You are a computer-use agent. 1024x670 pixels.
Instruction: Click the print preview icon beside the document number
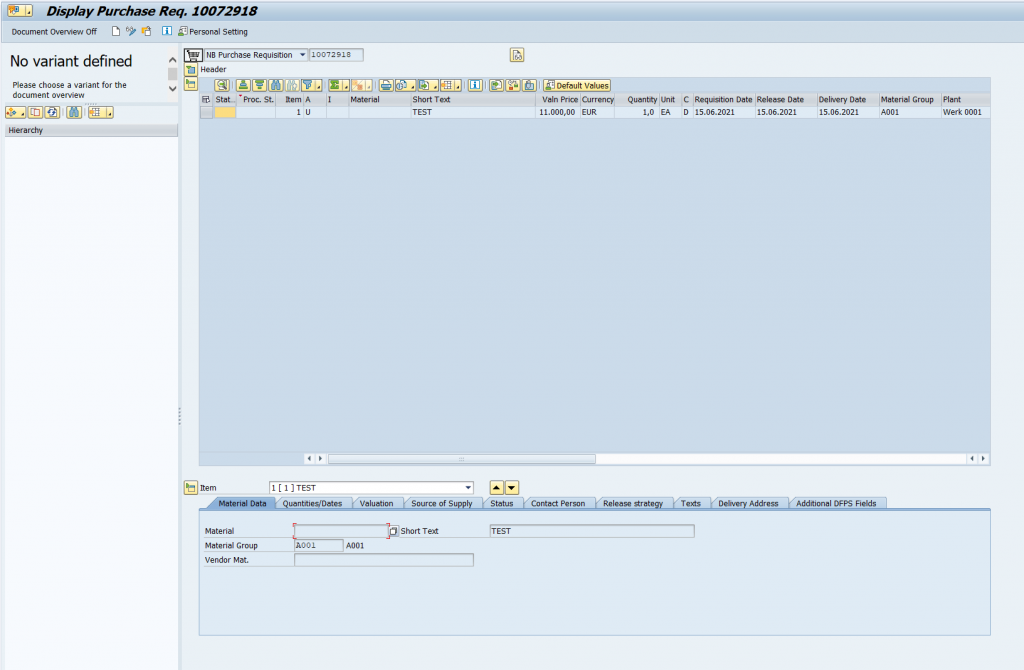point(517,55)
